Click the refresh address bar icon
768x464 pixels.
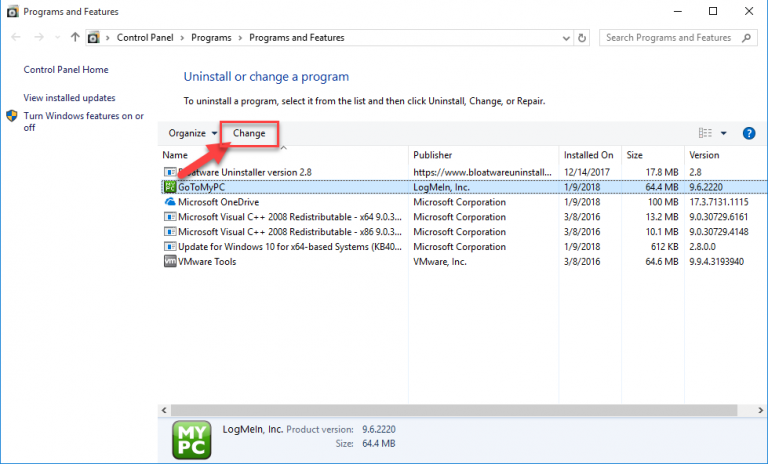pos(581,38)
